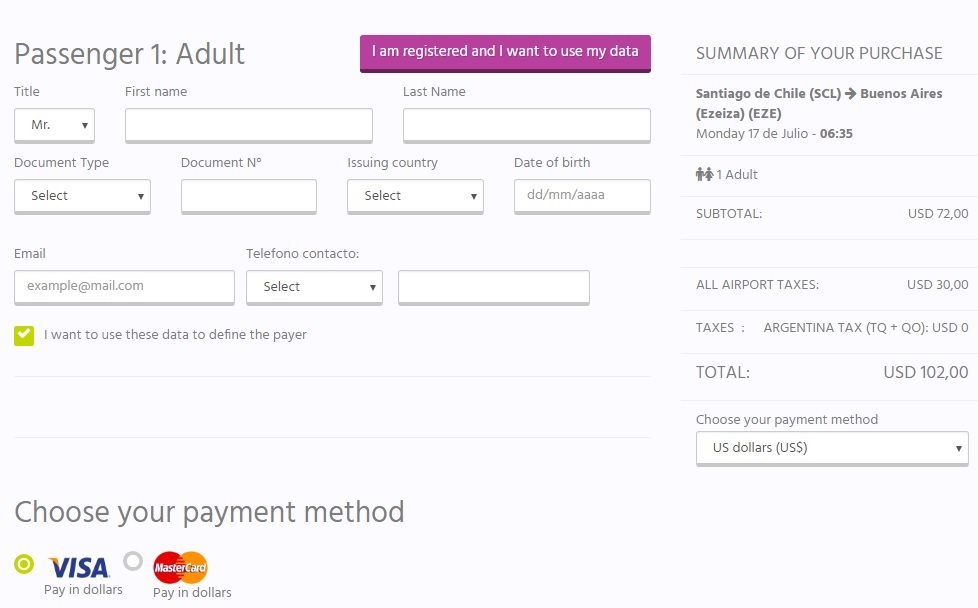978x608 pixels.
Task: Click the MasterCard logo
Action: coord(180,567)
